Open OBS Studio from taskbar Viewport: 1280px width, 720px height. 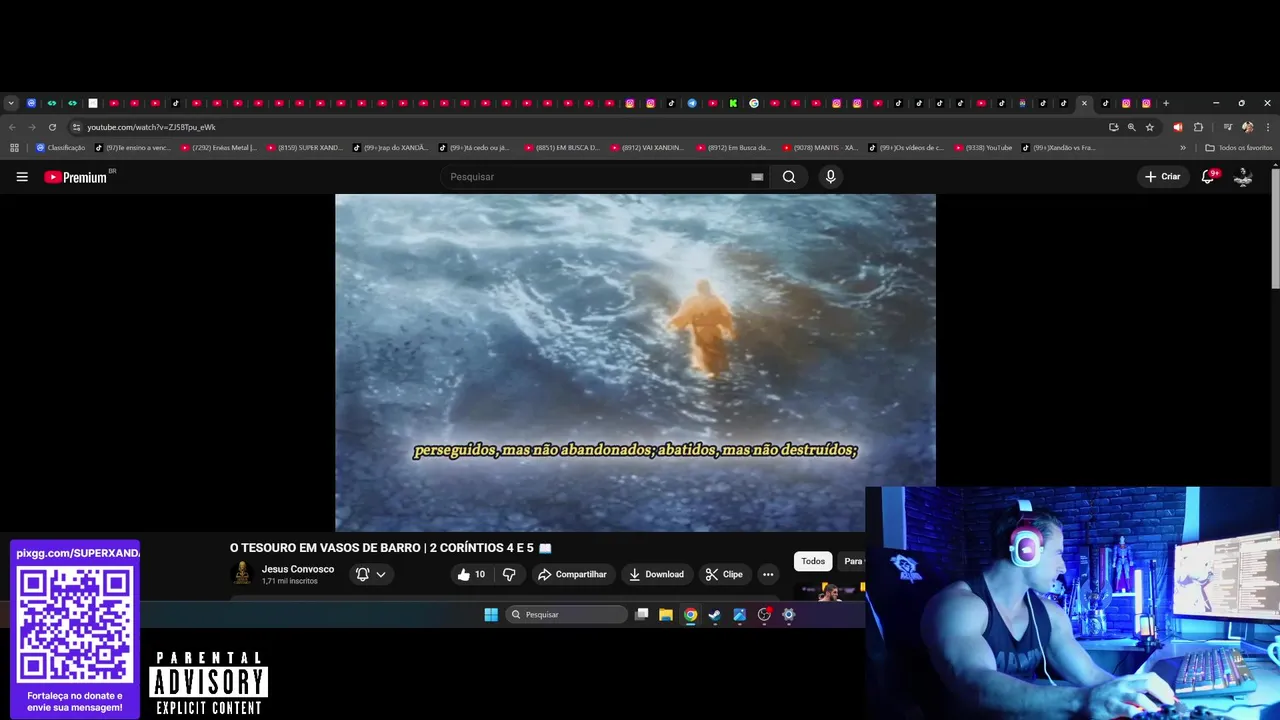[x=764, y=615]
